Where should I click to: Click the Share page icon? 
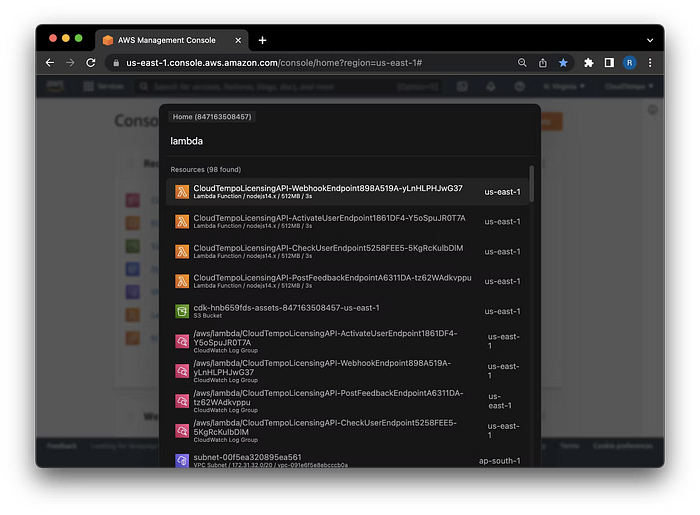click(x=542, y=63)
